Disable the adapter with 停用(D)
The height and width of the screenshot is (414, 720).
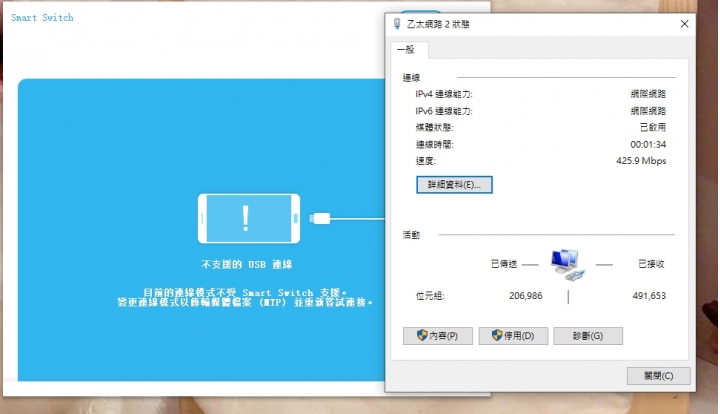point(513,336)
